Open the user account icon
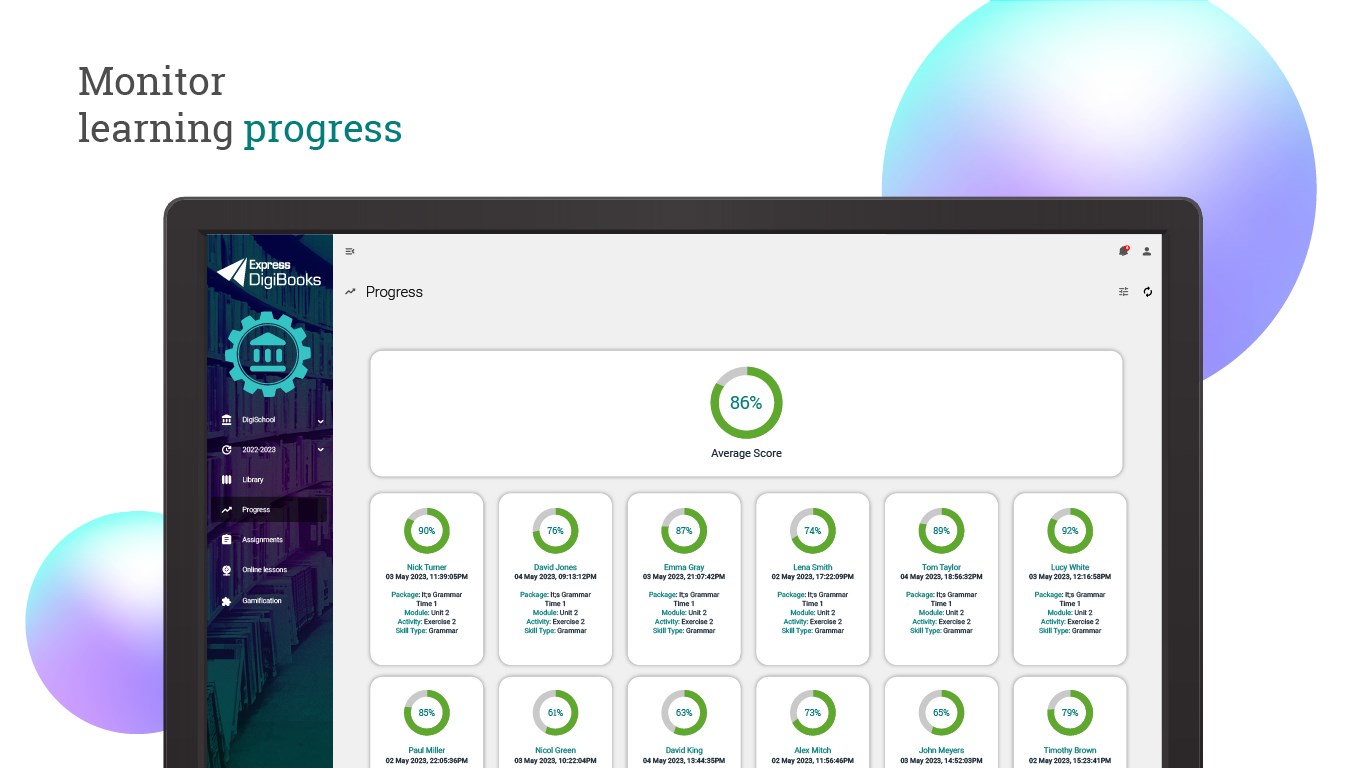Viewport: 1366px width, 769px height. click(1147, 251)
